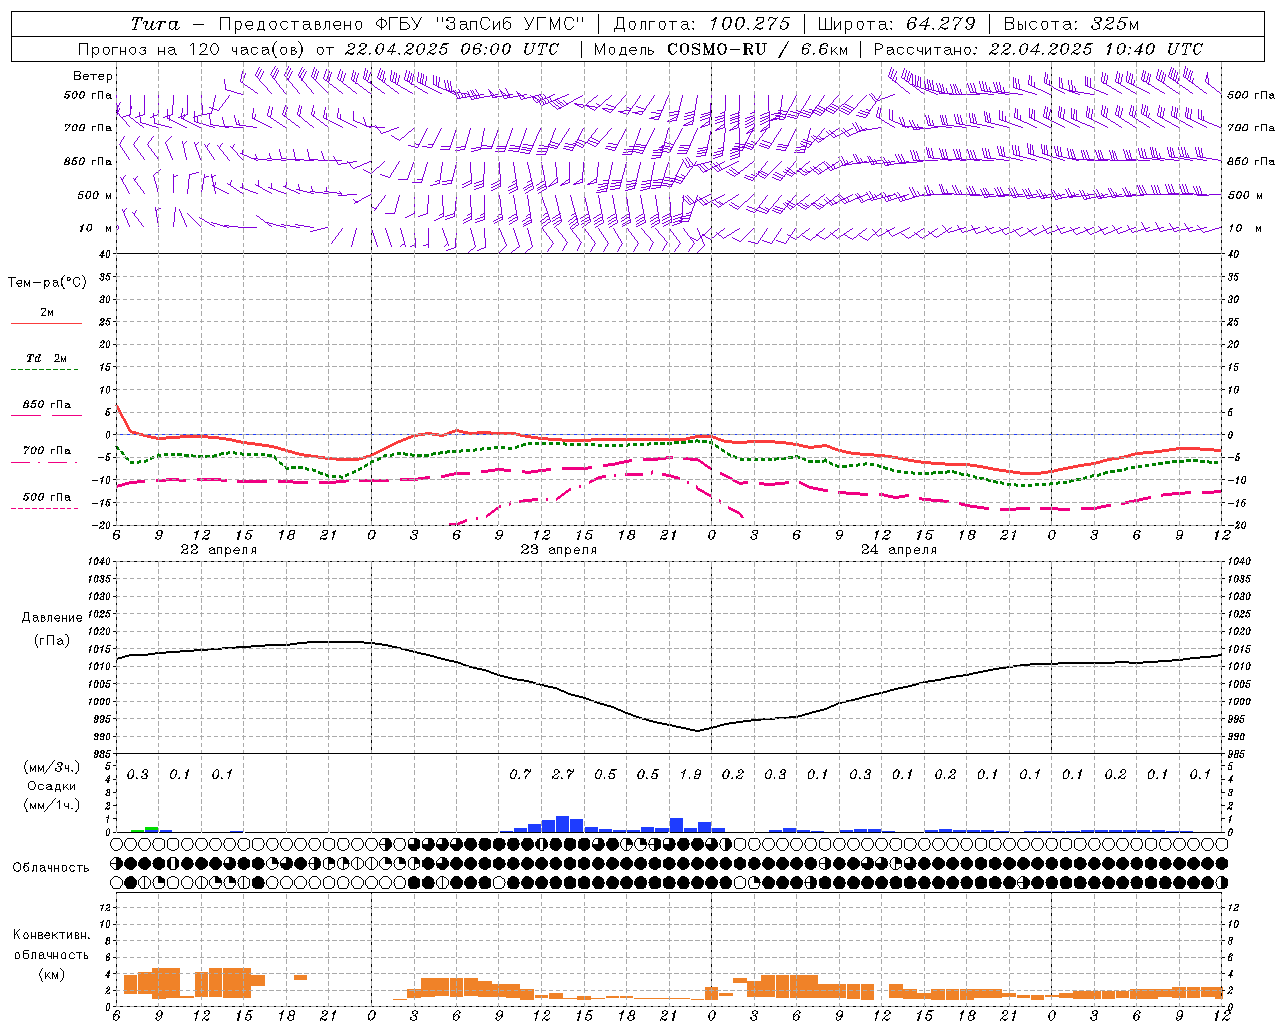Click the (мм/1ч.) precipitation unit label
Viewport: 1280px width, 1024px height.
[x=50, y=805]
